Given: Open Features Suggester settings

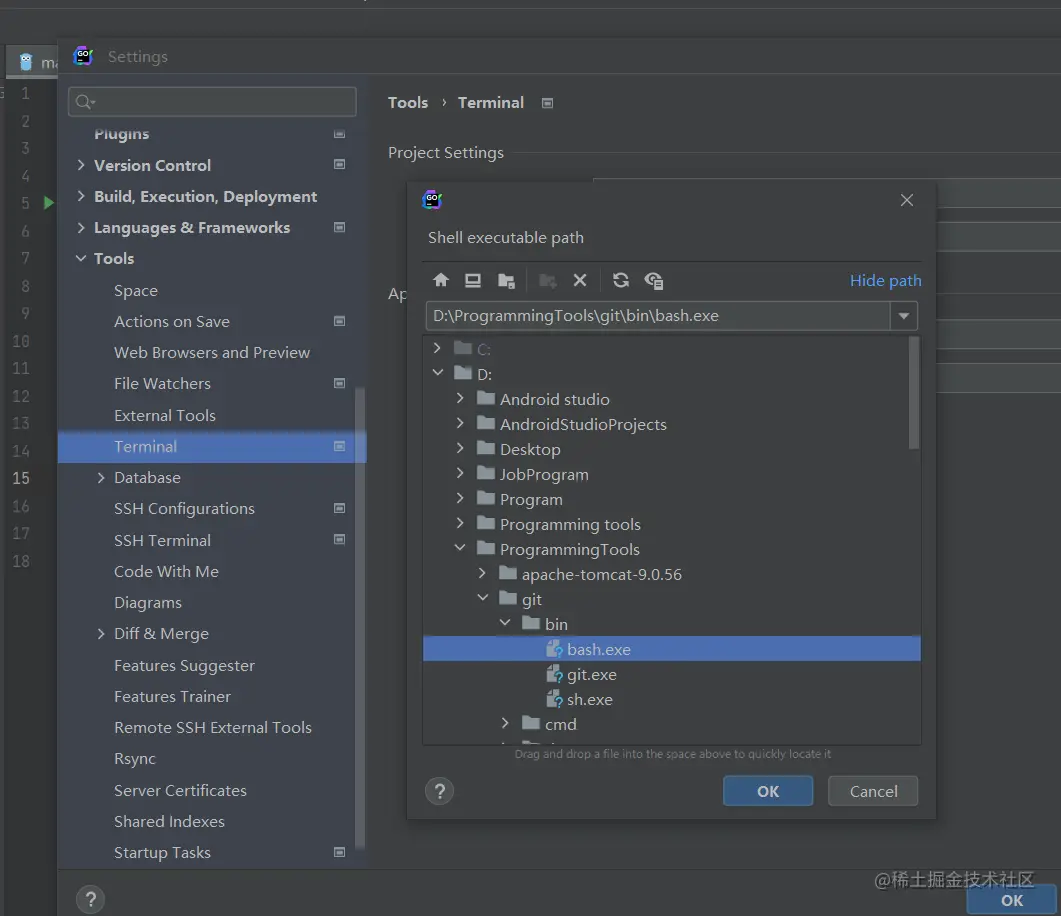Looking at the screenshot, I should point(184,666).
